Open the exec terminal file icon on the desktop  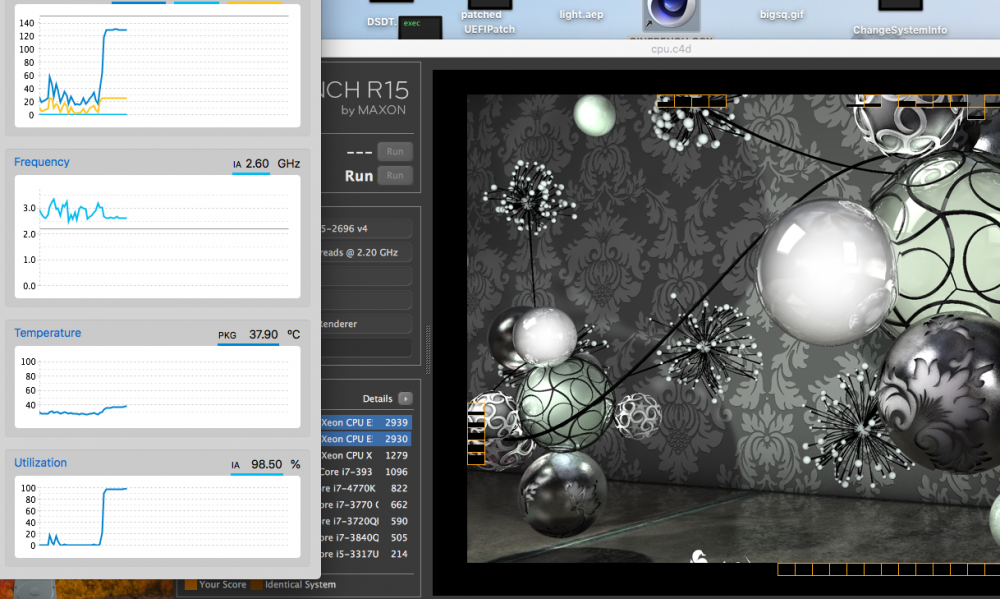(420, 27)
